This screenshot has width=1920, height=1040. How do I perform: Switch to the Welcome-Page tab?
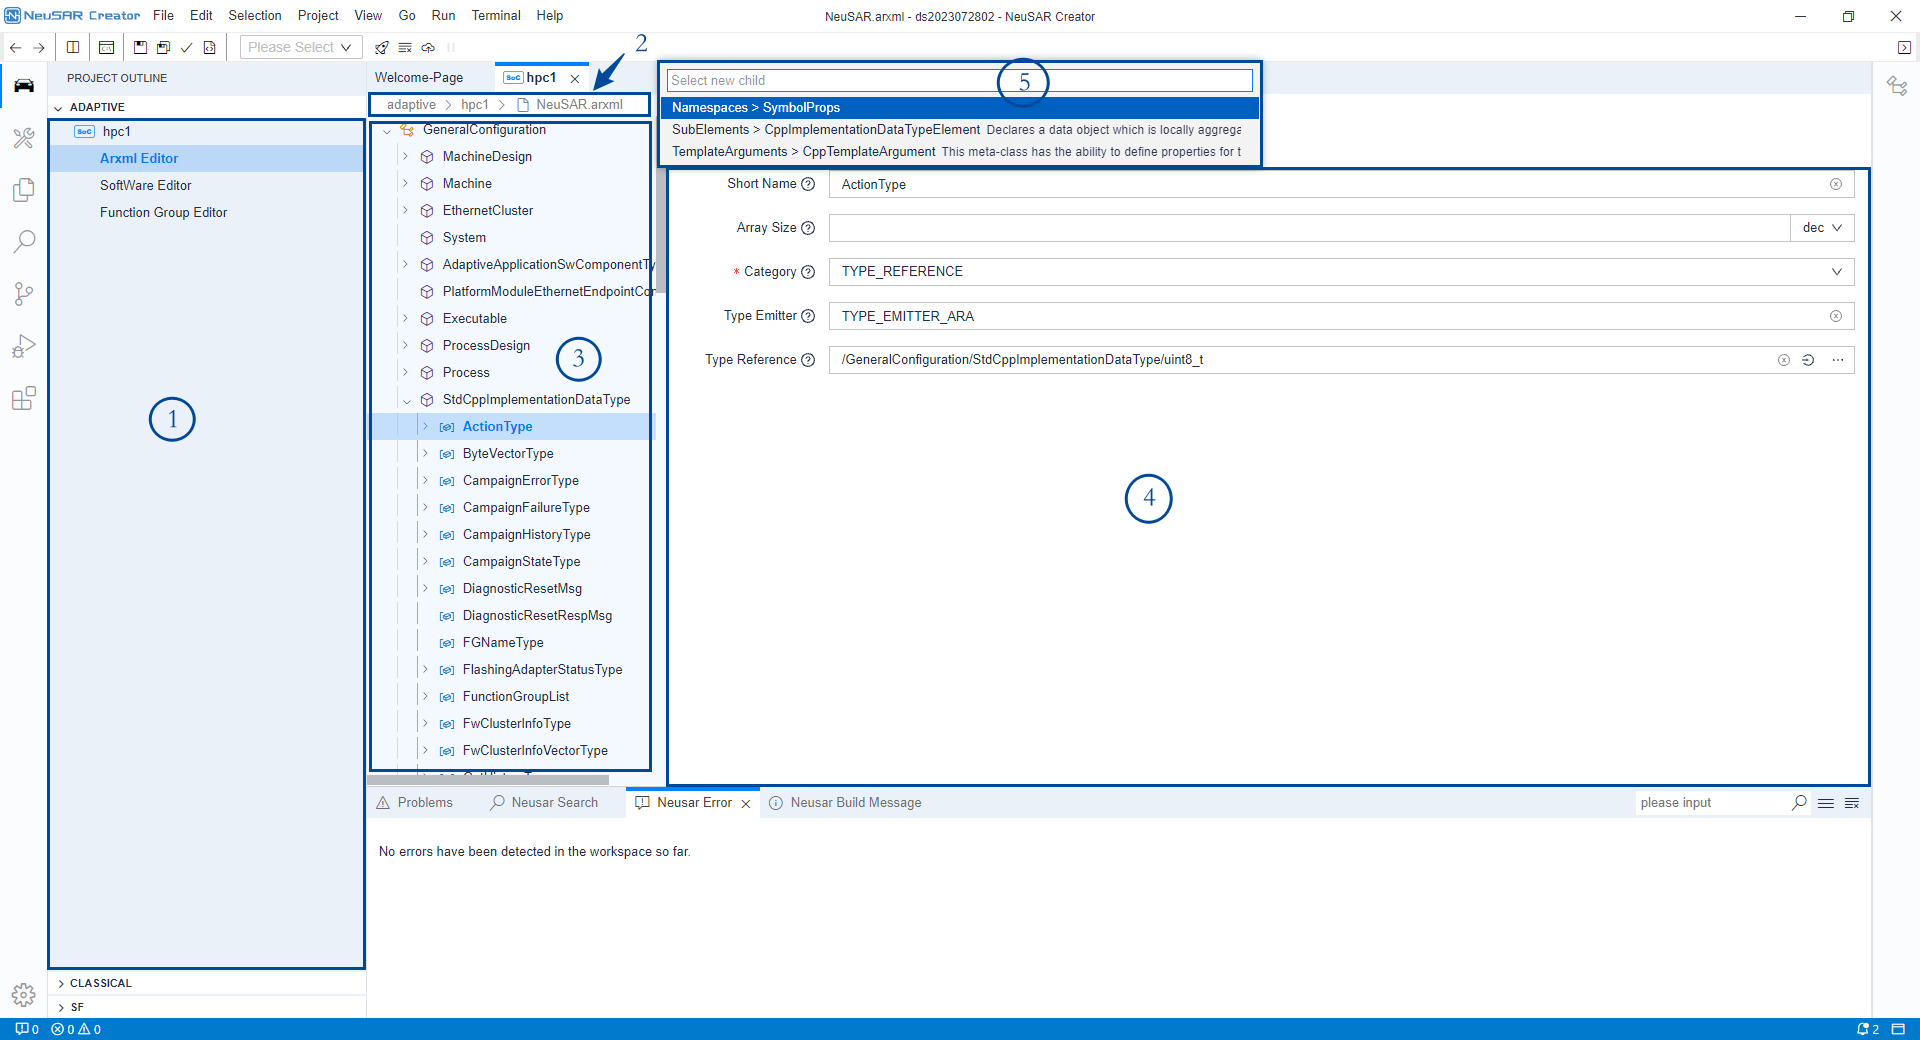[419, 78]
